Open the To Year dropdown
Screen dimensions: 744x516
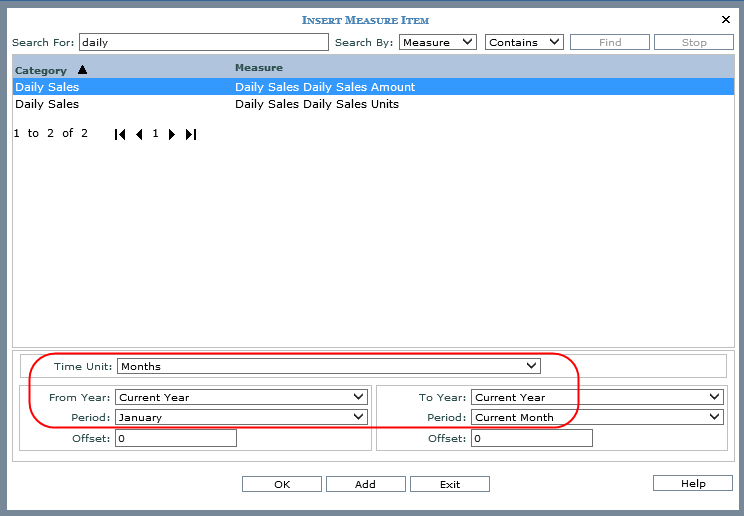tap(597, 397)
